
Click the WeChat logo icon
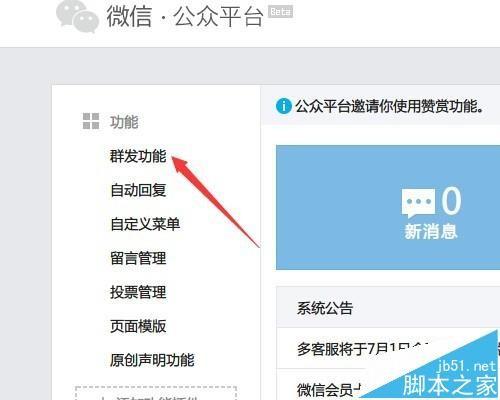[x=77, y=16]
